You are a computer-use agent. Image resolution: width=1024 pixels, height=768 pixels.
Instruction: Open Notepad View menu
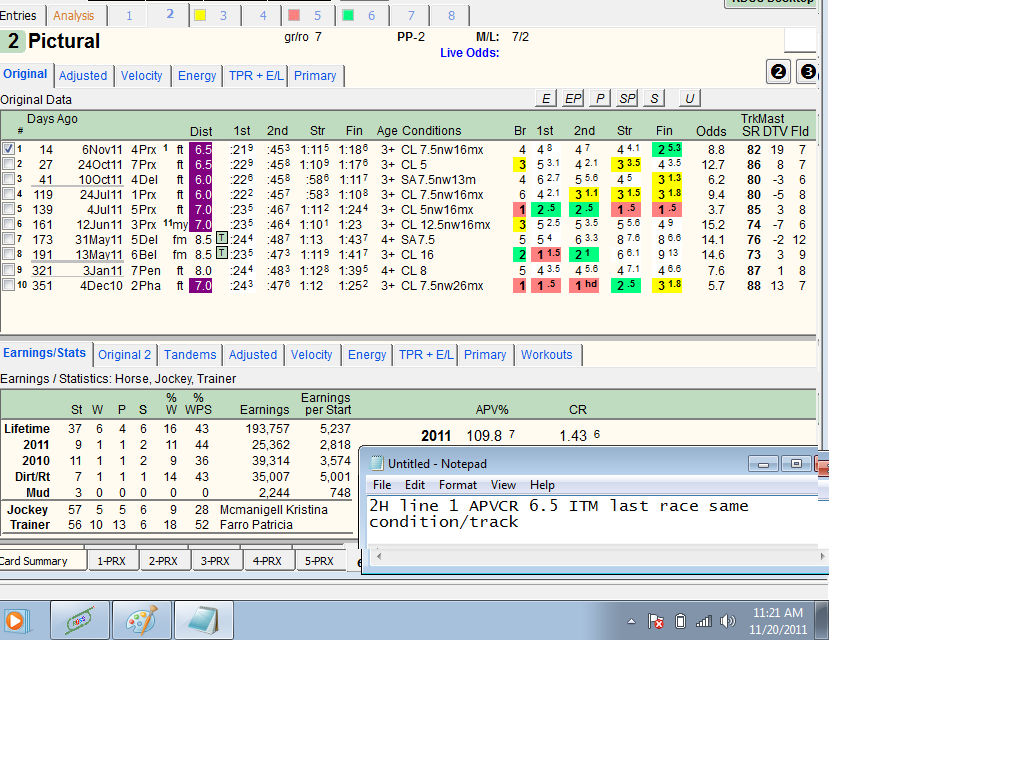pyautogui.click(x=504, y=485)
